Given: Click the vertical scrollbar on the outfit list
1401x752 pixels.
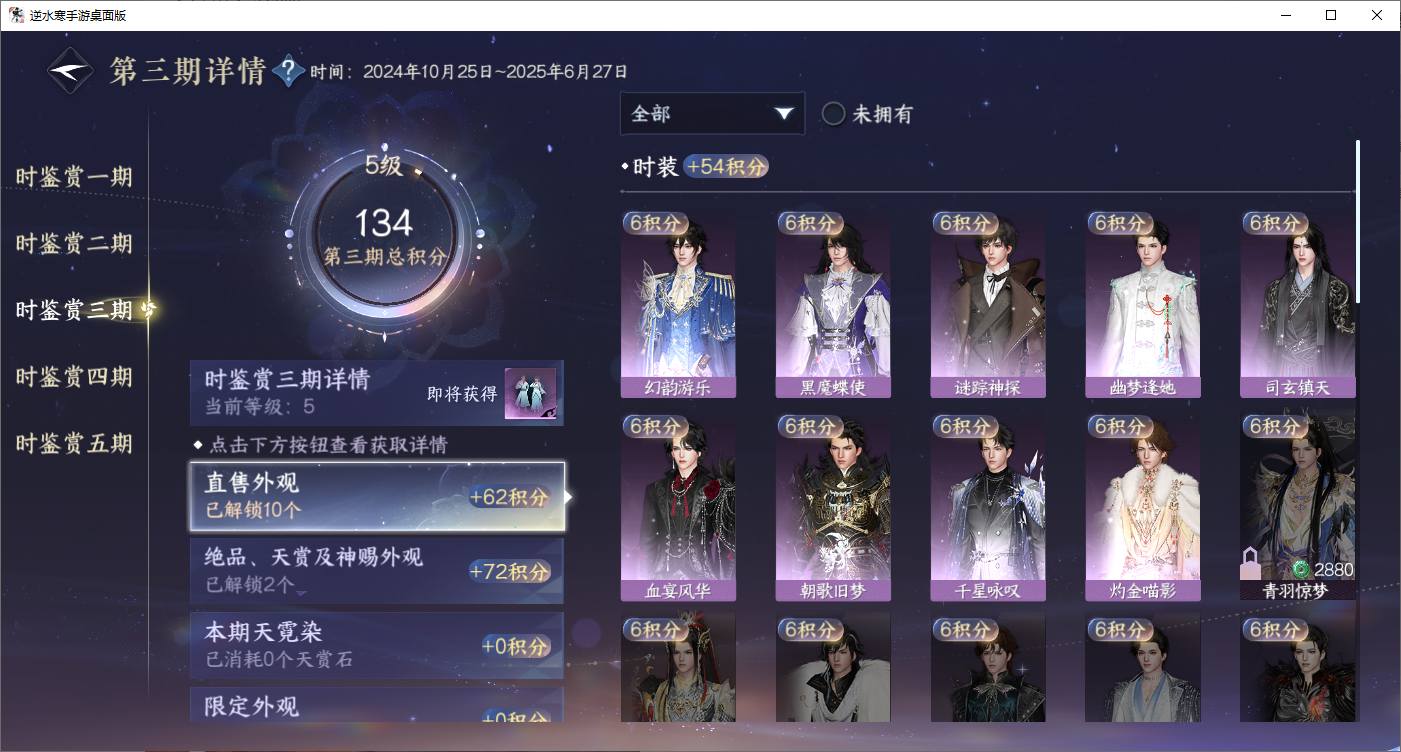Looking at the screenshot, I should [1357, 221].
